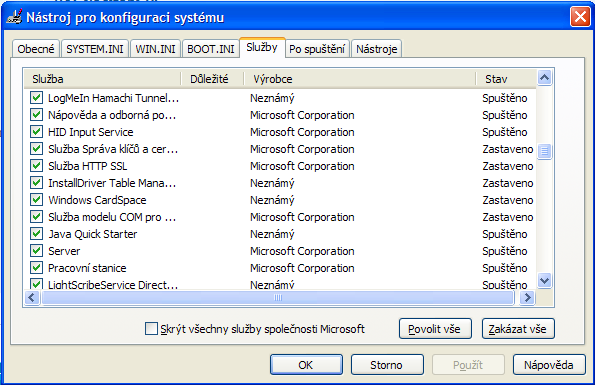The image size is (595, 385).
Task: Sort by Výrobce column header
Action: click(359, 79)
